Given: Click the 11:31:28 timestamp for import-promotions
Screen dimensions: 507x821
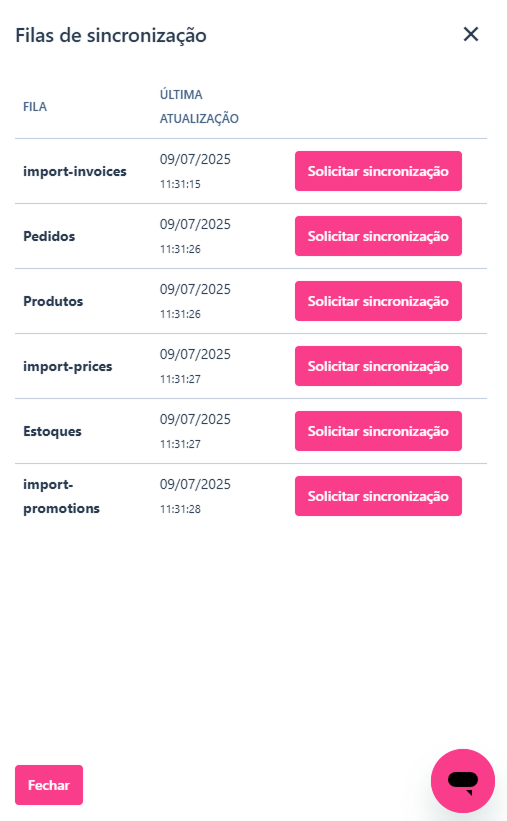Looking at the screenshot, I should pos(180,509).
